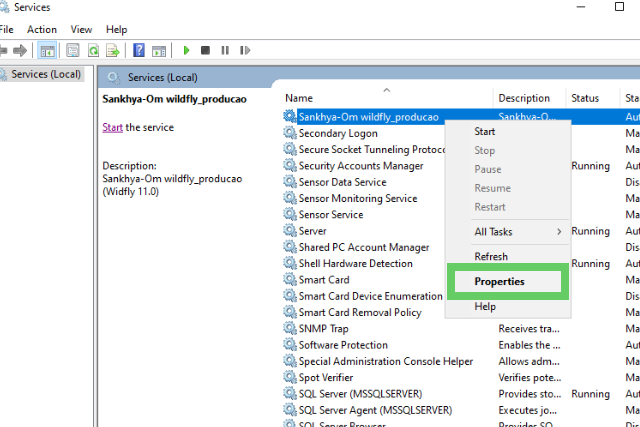The height and width of the screenshot is (427, 640).
Task: Open the Properties toolbar icon
Action: pyautogui.click(x=73, y=51)
